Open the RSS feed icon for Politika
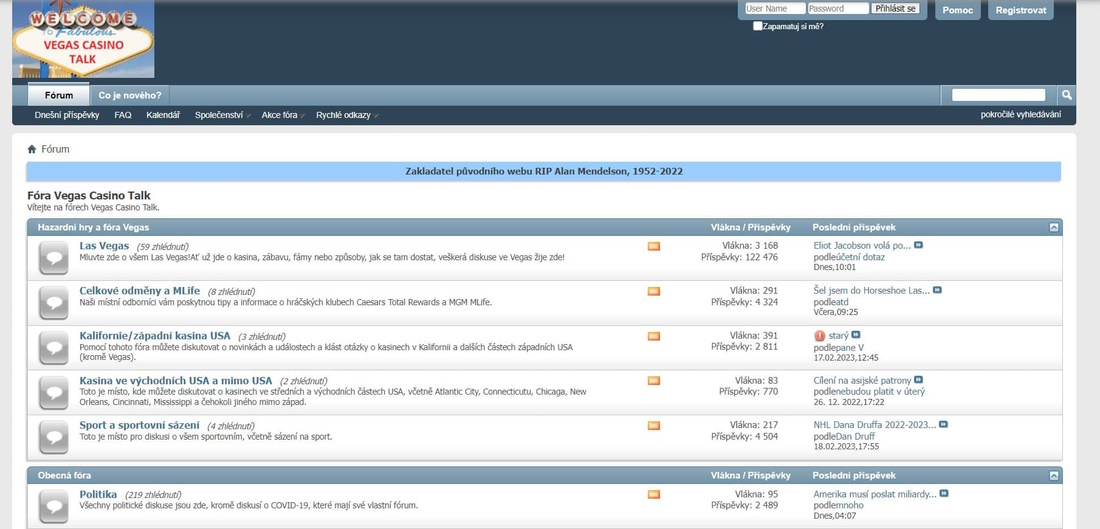Viewport: 1100px width, 529px height. point(654,495)
